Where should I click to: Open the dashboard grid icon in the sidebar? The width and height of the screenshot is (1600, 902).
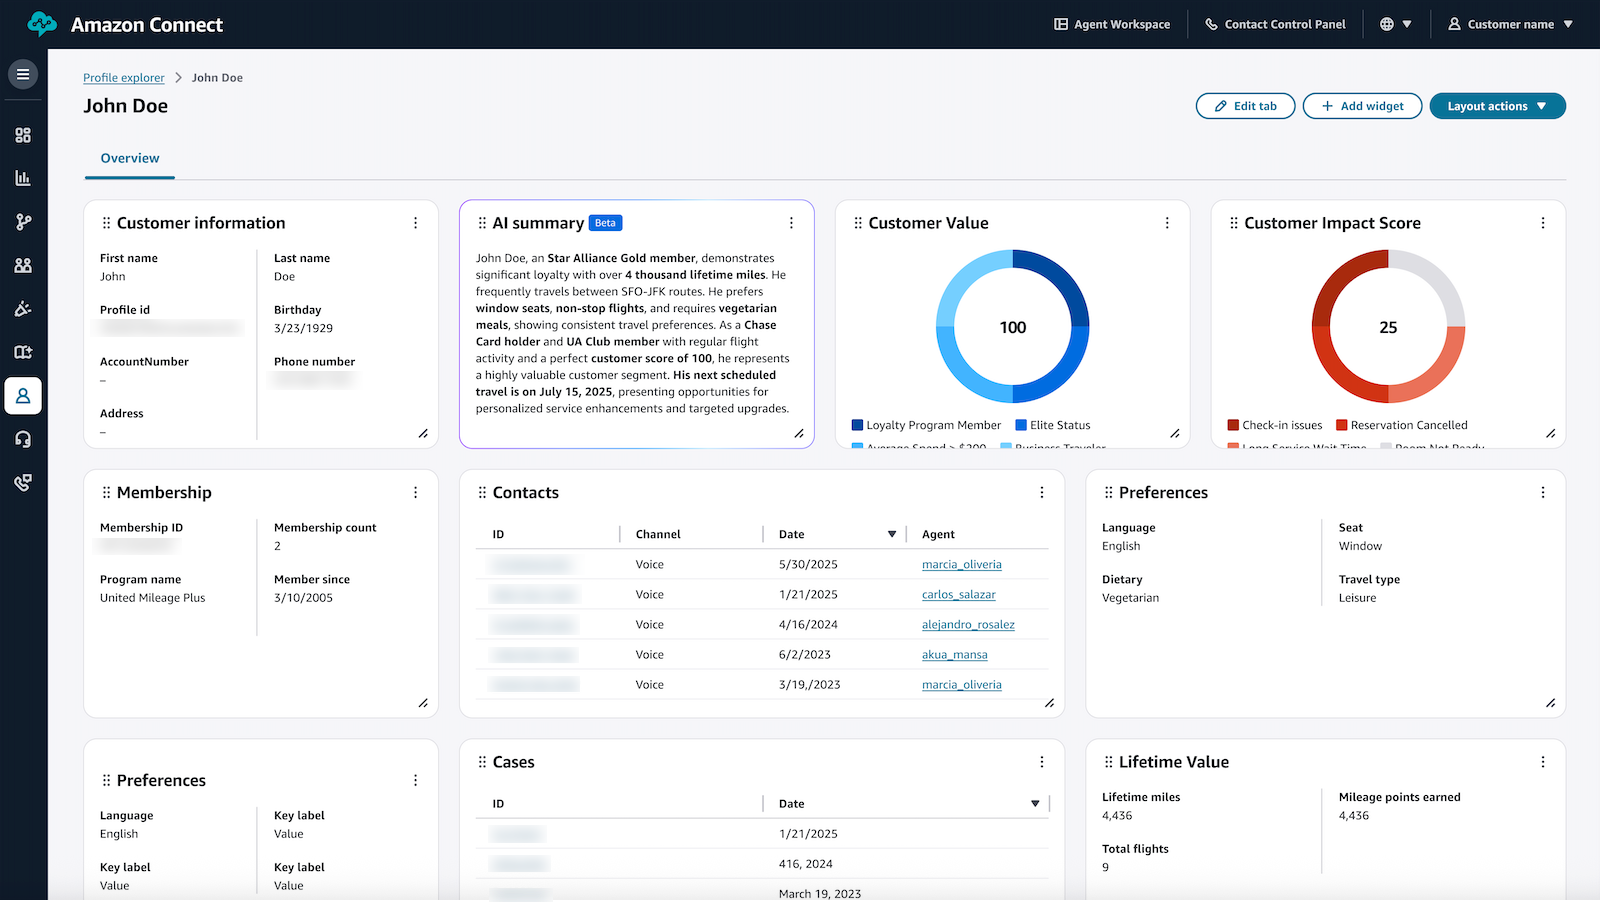(x=23, y=134)
